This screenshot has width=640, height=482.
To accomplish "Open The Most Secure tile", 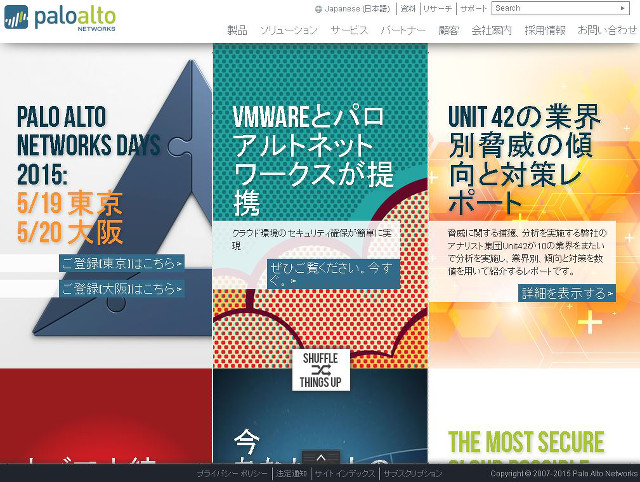I will point(534,415).
